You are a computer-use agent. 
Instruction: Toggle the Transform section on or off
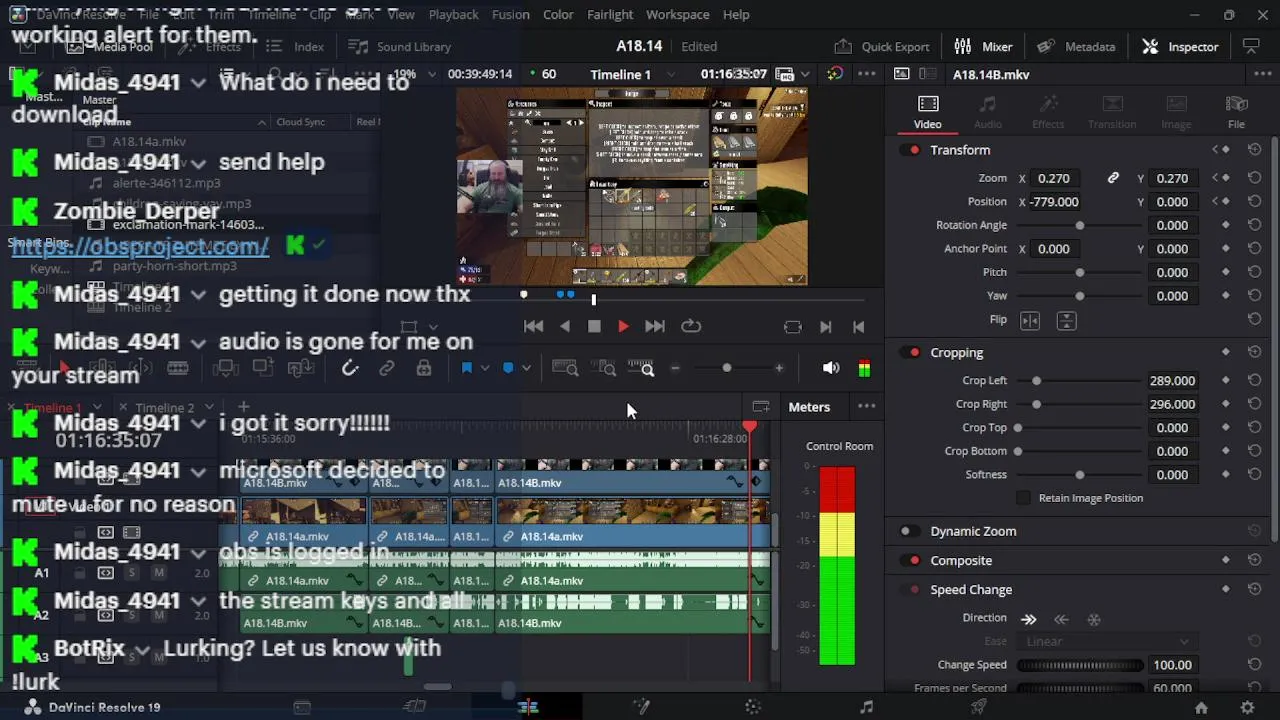912,150
